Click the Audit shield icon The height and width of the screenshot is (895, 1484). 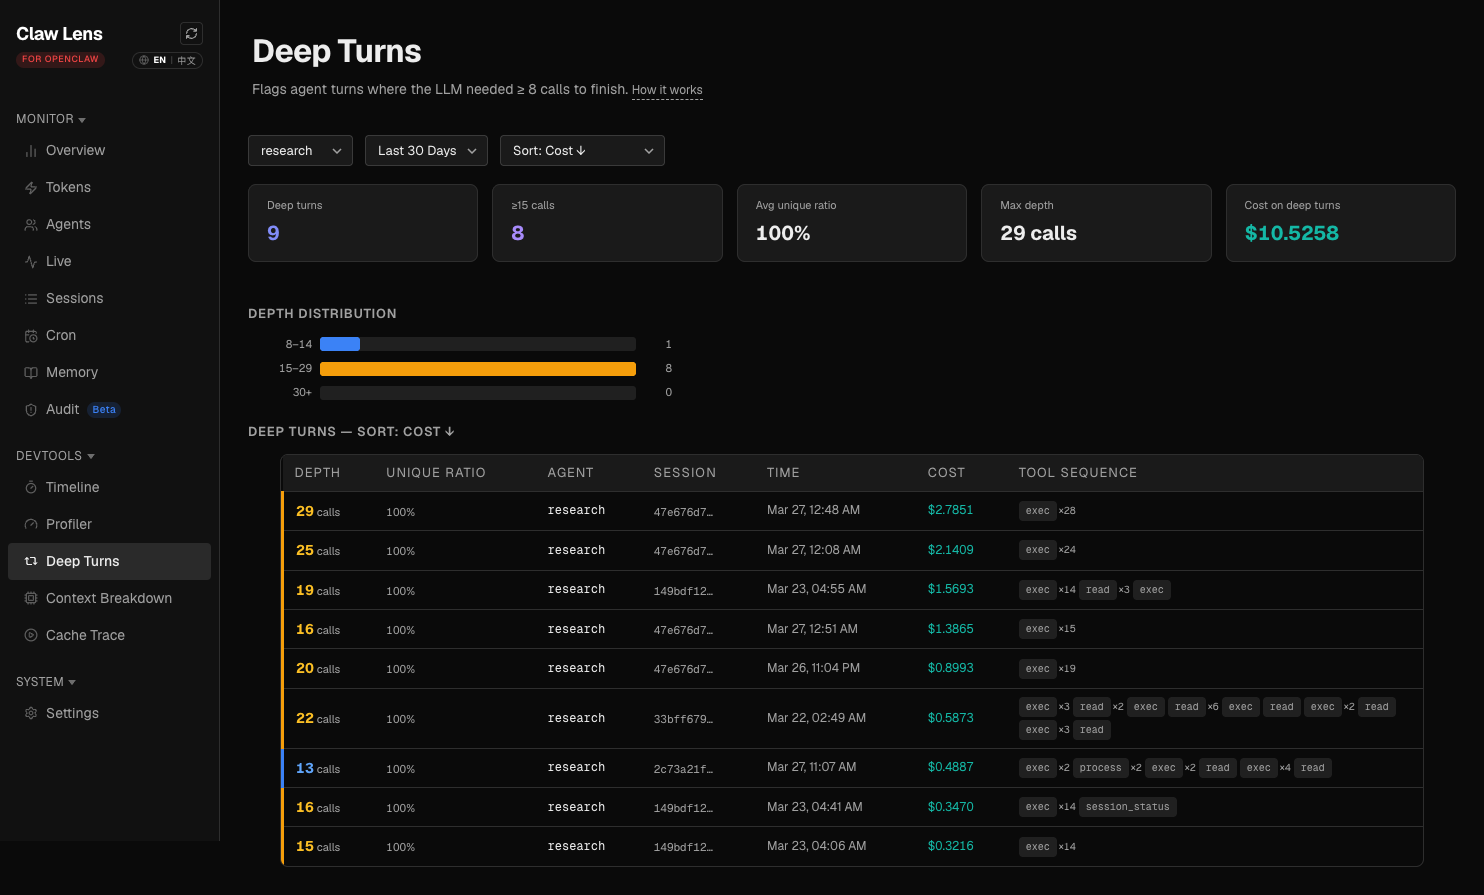click(x=31, y=410)
